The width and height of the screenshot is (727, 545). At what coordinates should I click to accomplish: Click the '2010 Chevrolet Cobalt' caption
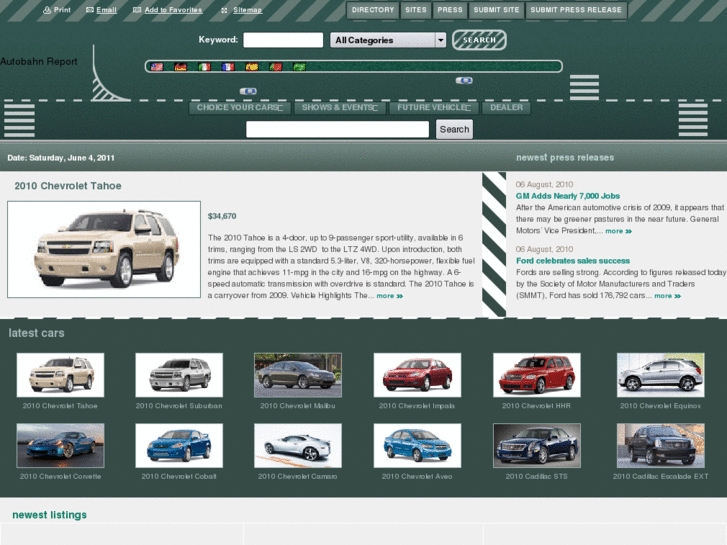pos(179,476)
